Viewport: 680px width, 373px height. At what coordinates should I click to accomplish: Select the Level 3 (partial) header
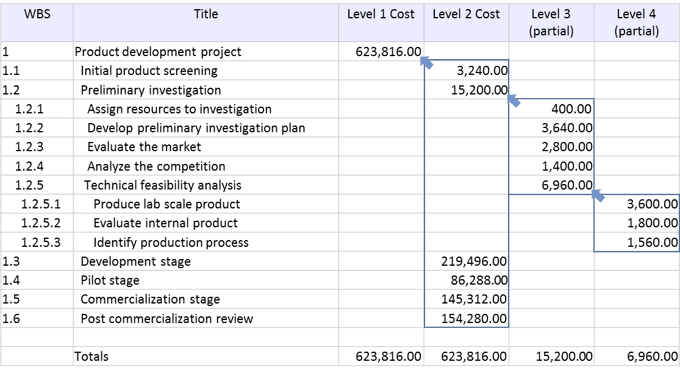point(551,23)
